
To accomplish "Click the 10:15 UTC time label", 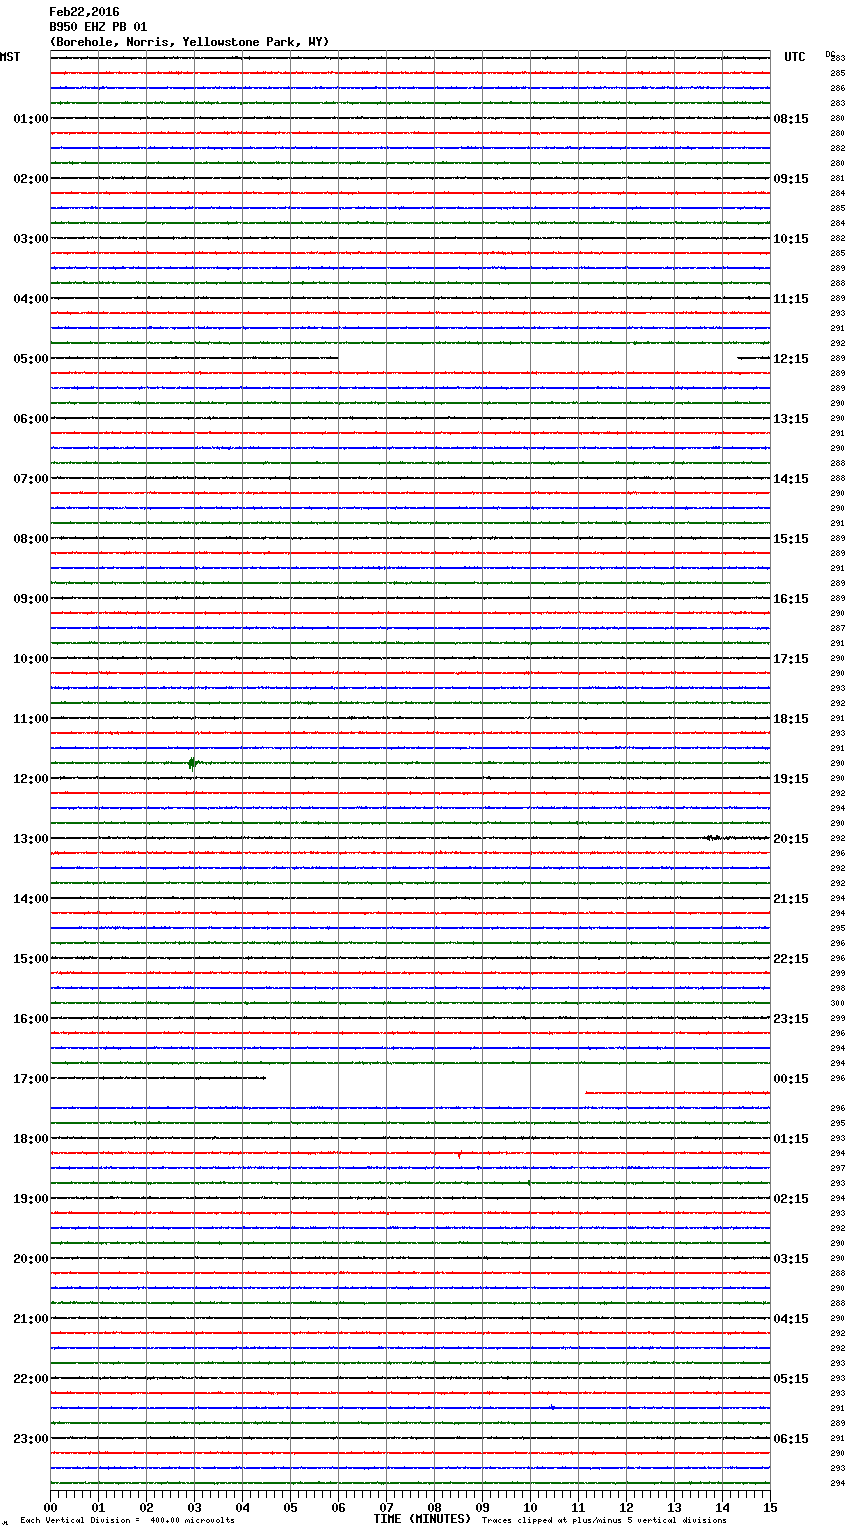I will 791,239.
